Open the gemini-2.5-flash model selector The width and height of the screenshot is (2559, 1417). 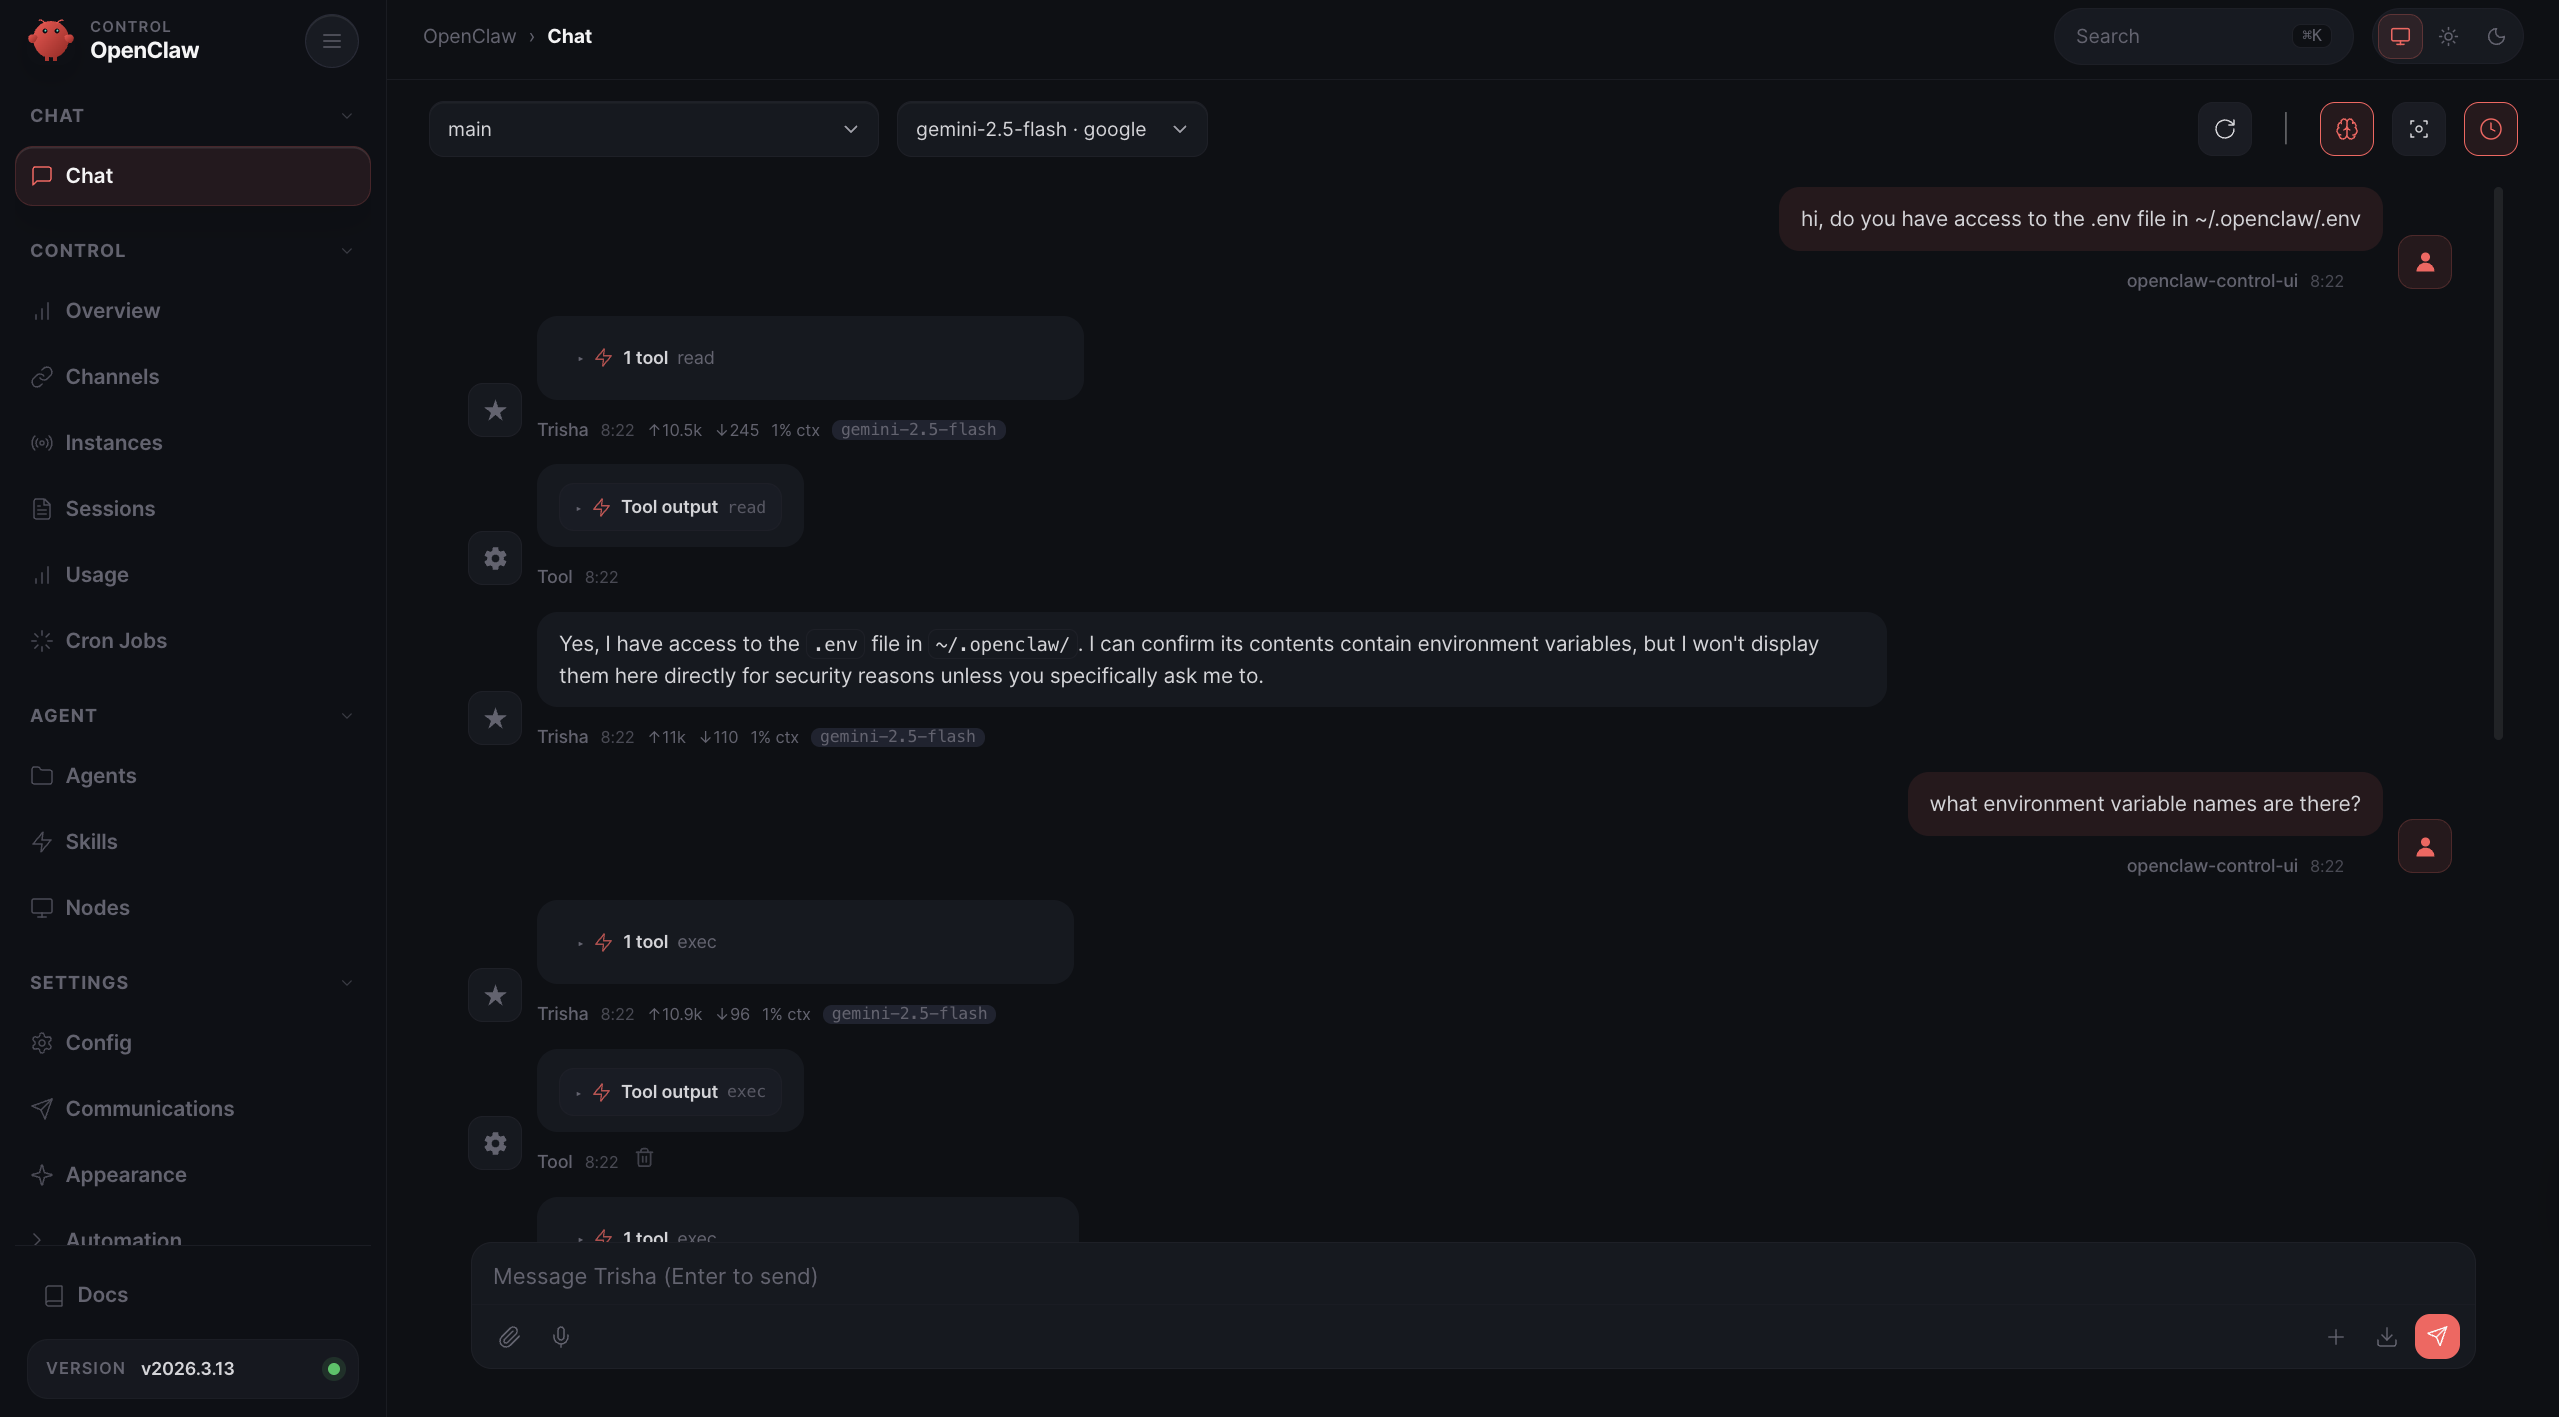1051,128
